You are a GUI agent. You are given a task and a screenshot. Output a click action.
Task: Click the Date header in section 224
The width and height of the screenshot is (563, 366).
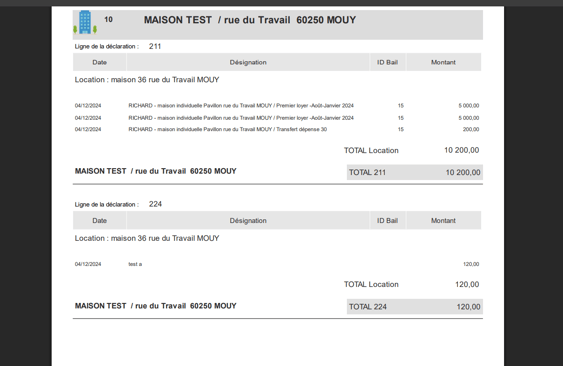click(x=99, y=221)
